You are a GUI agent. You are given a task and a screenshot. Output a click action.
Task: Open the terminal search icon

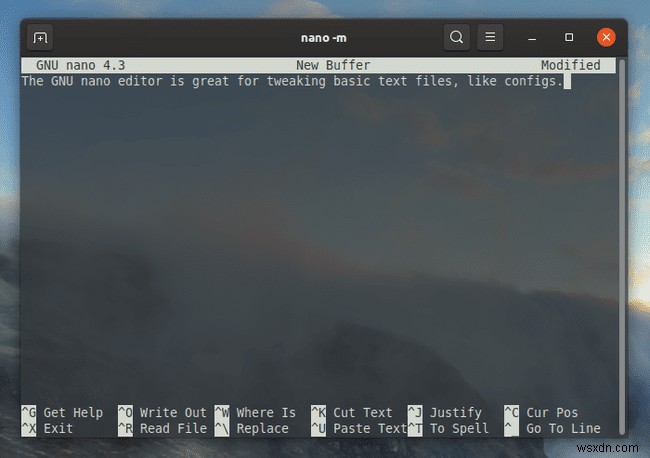456,37
